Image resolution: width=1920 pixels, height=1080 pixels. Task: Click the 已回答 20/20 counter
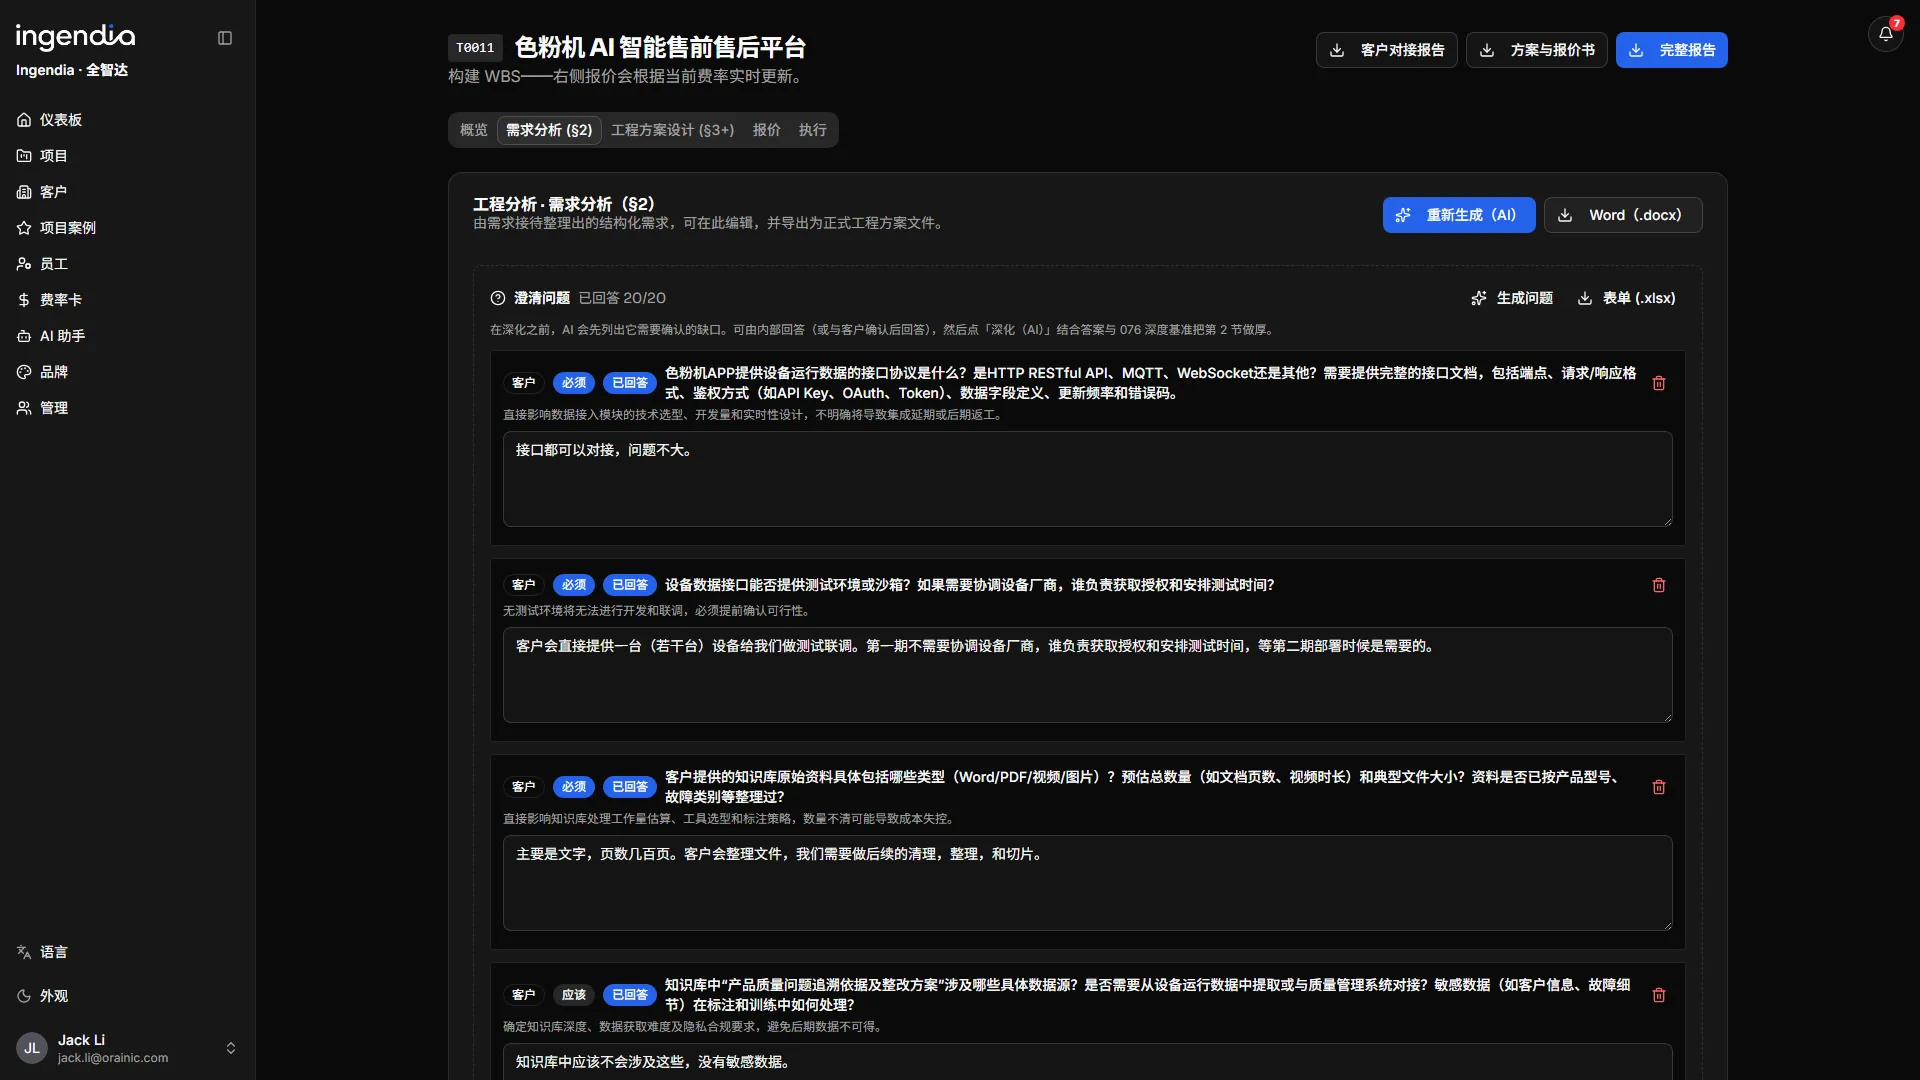click(x=622, y=298)
